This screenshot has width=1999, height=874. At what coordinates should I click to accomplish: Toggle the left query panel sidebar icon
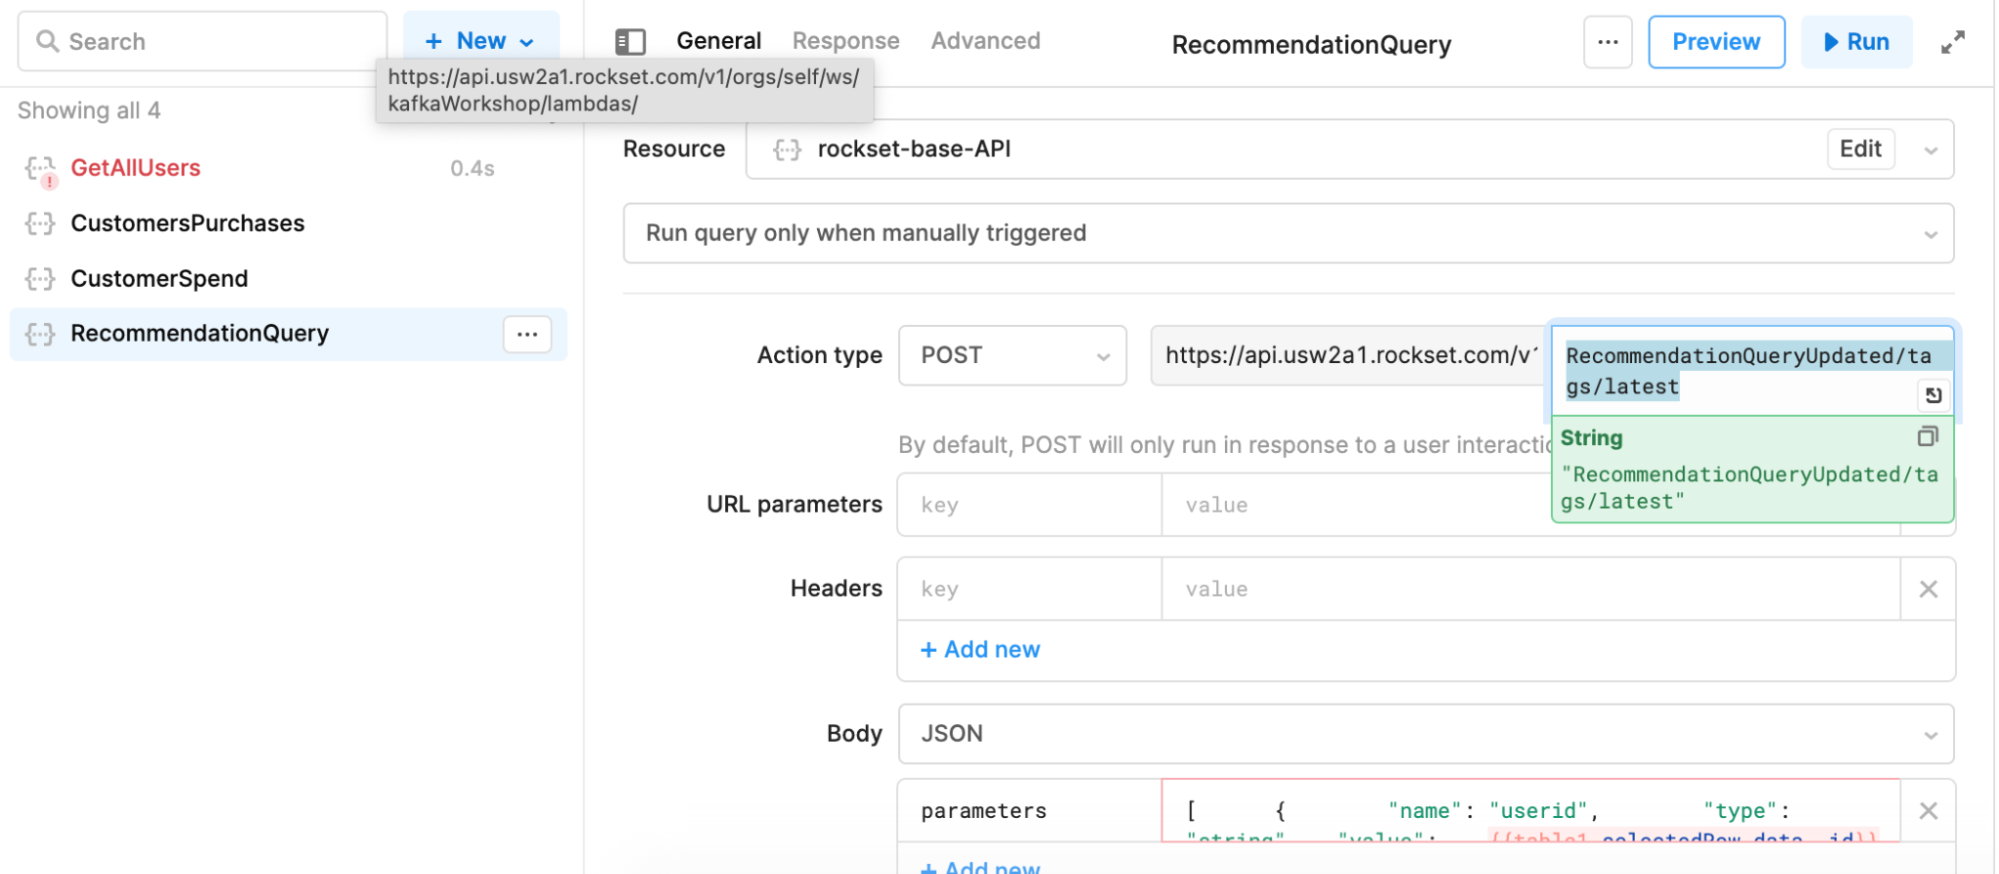630,41
